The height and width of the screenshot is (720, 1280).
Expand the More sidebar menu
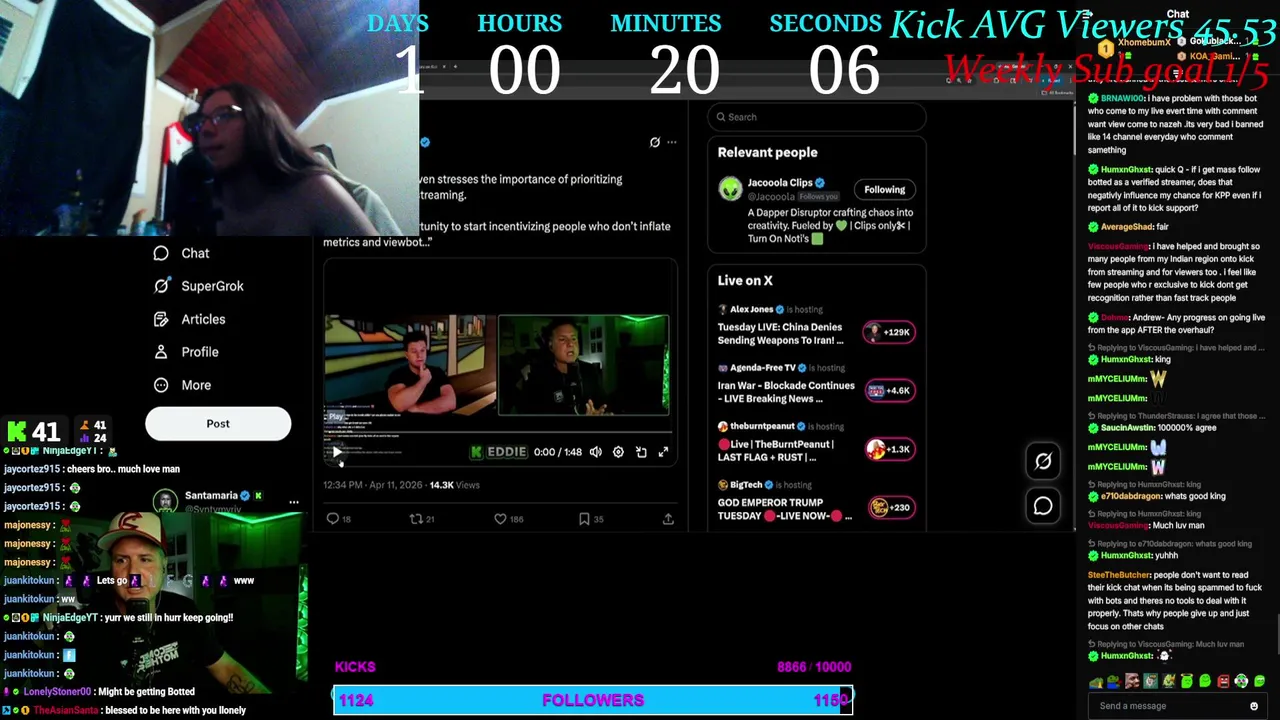(196, 385)
